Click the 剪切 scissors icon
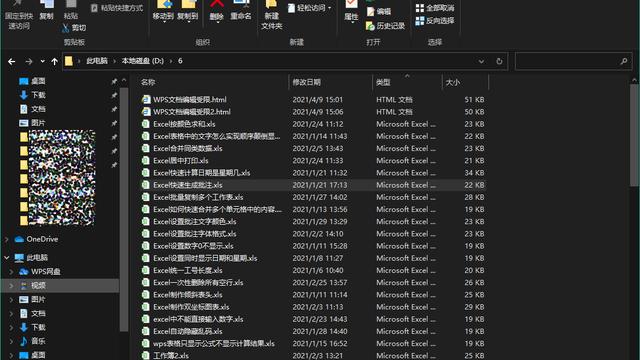Screen dimensions: 640x360 tap(65, 28)
